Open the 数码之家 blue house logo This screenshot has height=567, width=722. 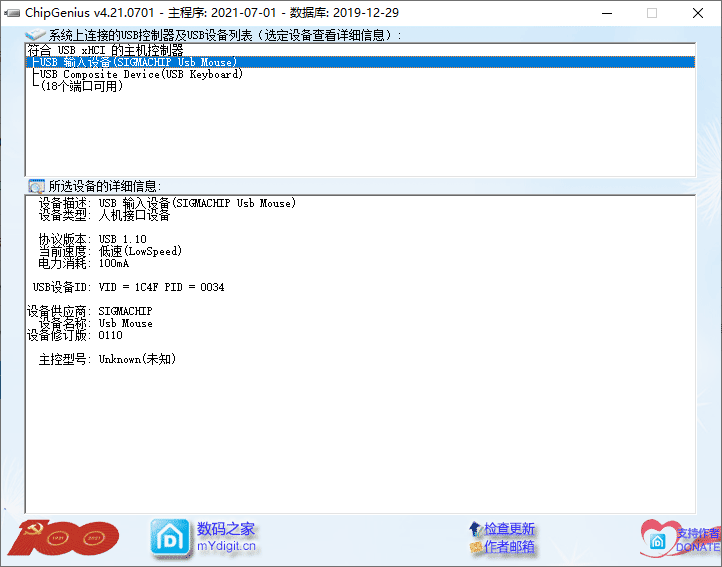(x=169, y=538)
